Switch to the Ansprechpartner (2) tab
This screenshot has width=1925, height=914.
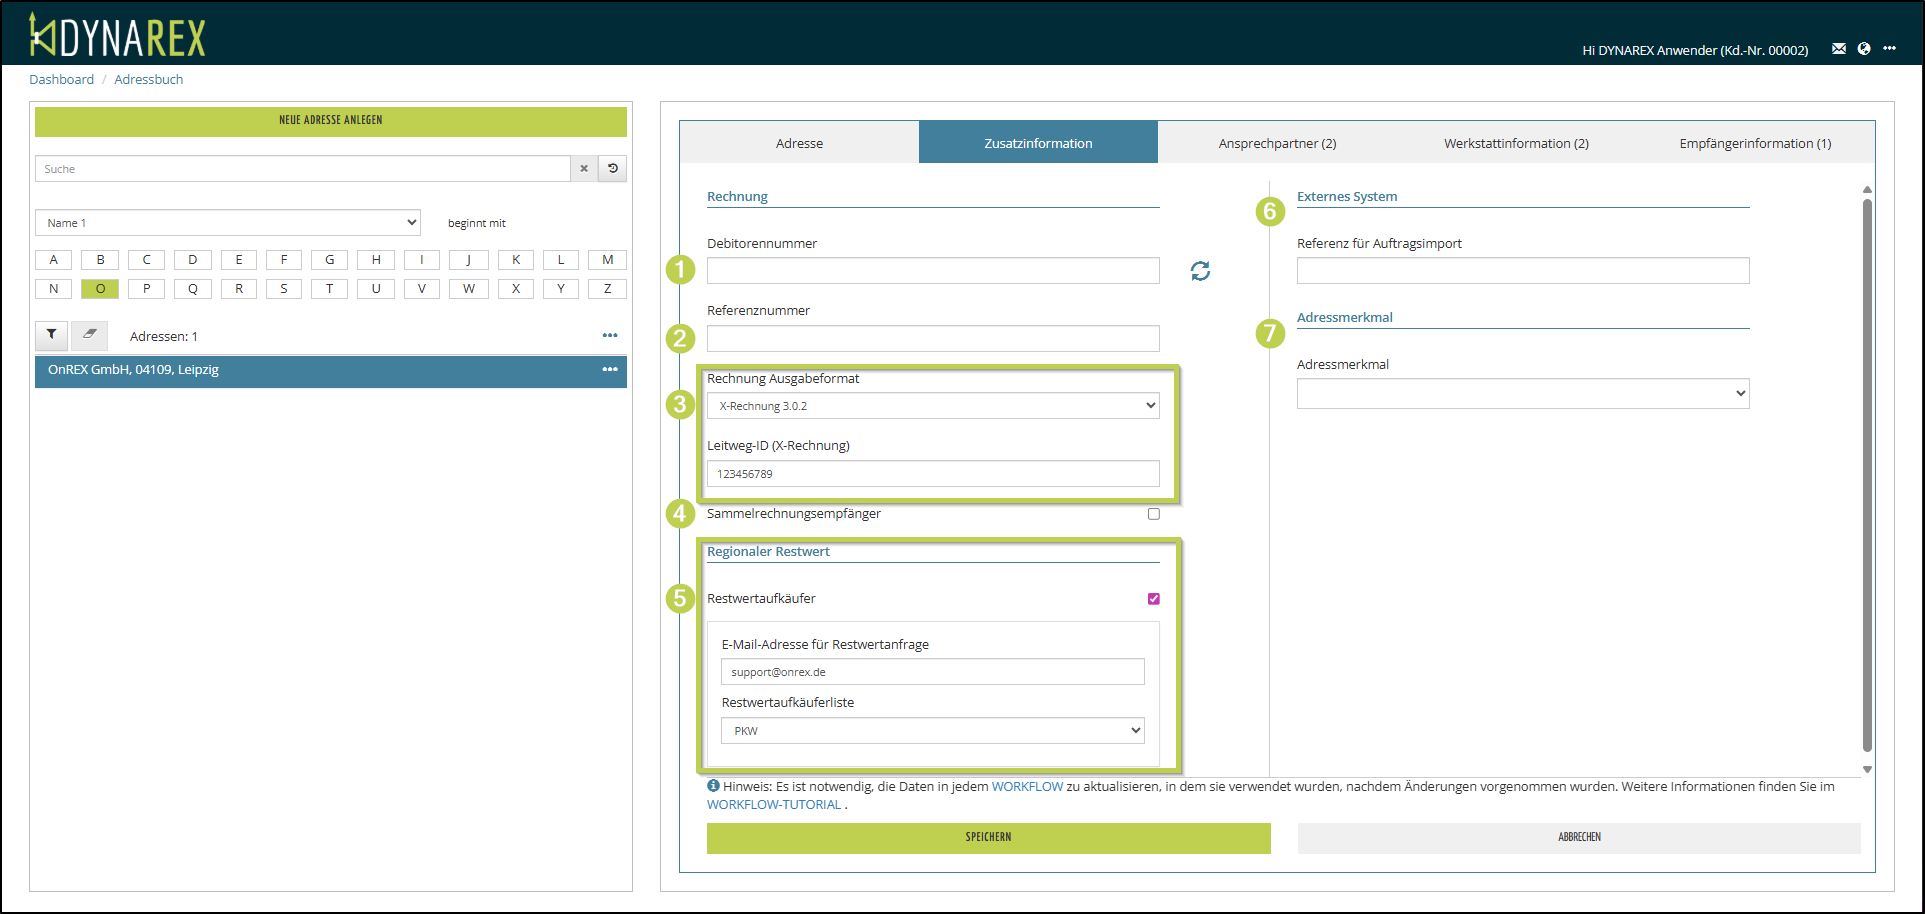[1277, 143]
